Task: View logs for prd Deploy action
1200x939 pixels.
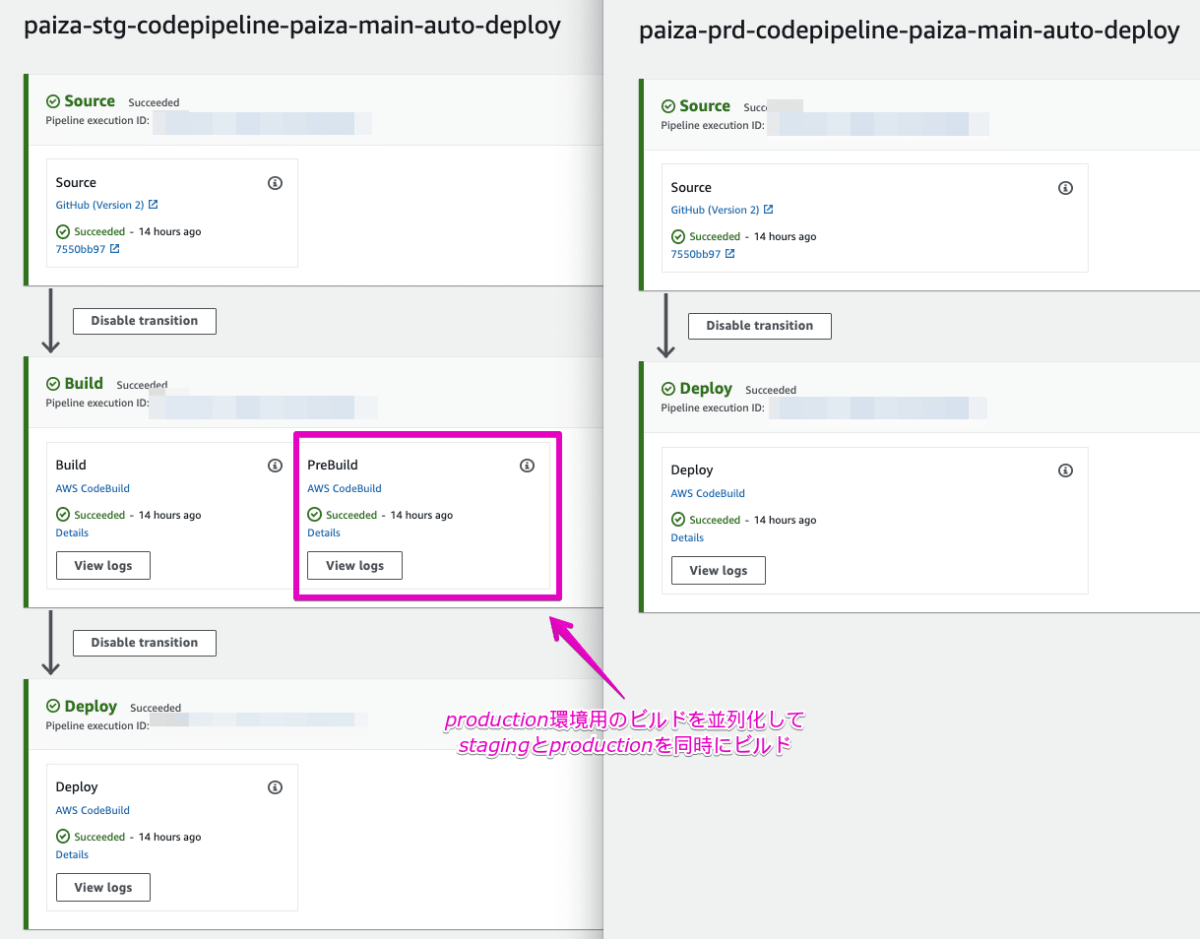Action: tap(718, 571)
